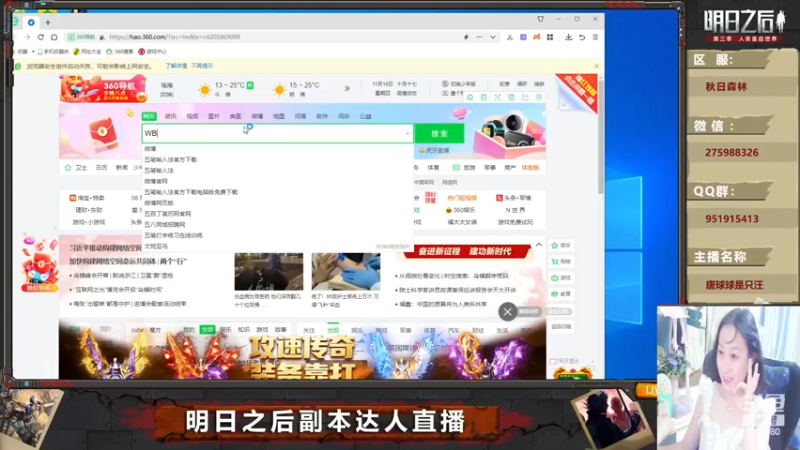Open the 收藏 favorites bookmark
The image size is (800, 450).
click(22, 52)
